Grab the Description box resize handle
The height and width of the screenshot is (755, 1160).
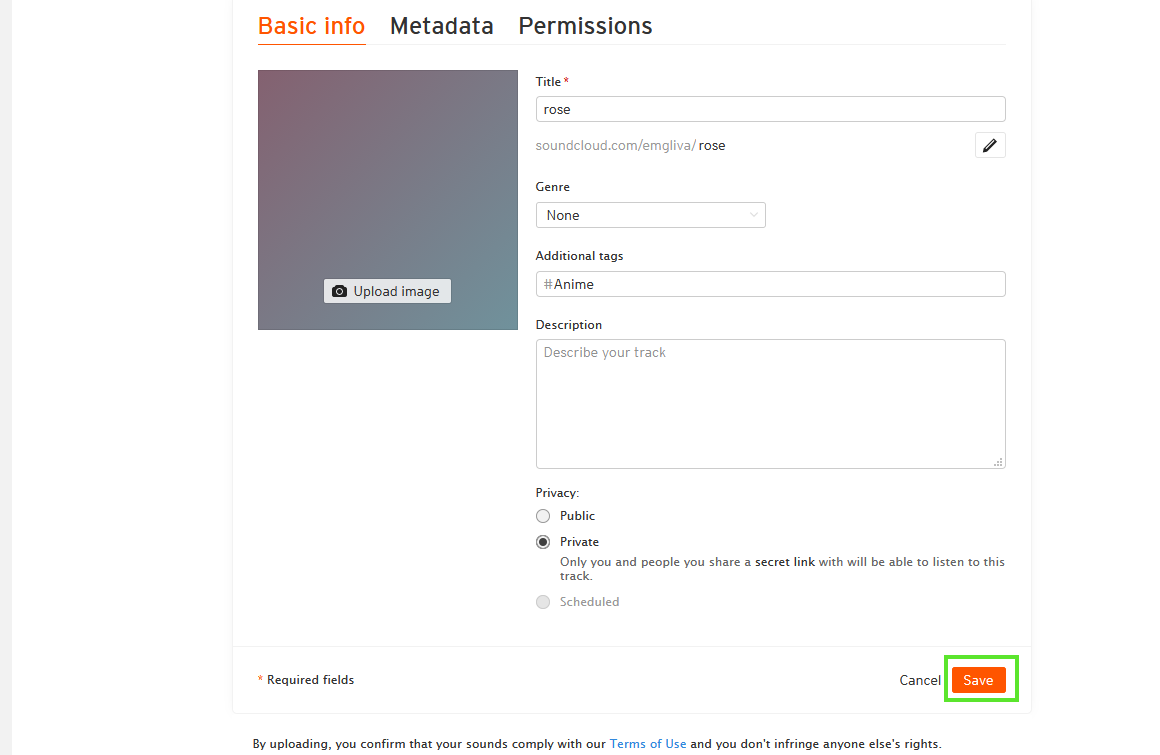998,462
